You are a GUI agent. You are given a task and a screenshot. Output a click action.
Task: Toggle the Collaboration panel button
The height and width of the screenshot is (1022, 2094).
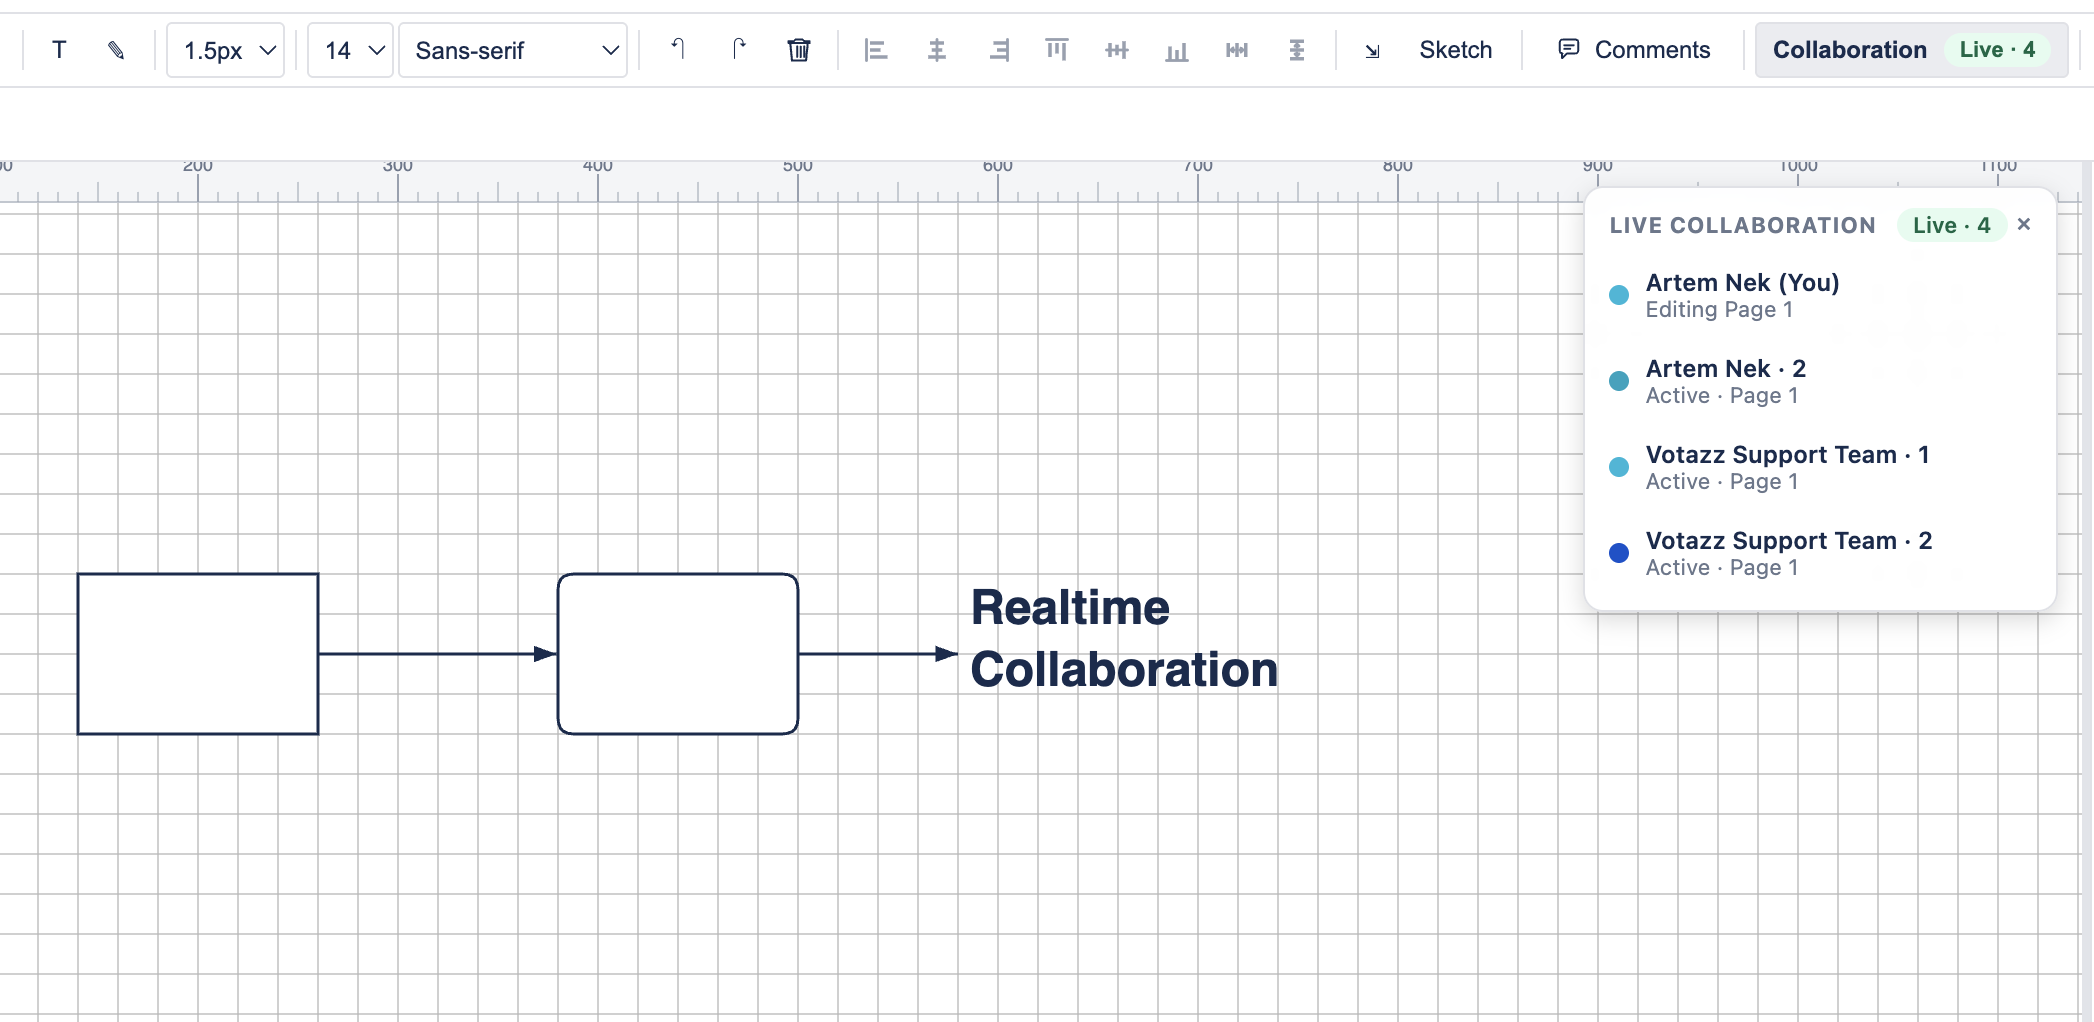(x=1911, y=50)
